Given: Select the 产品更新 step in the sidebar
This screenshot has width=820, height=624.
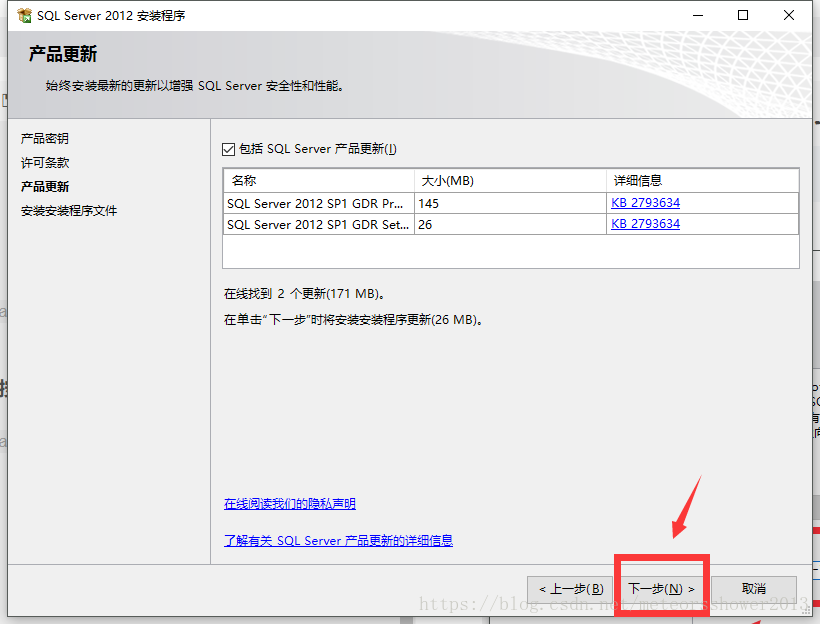Looking at the screenshot, I should (x=45, y=187).
